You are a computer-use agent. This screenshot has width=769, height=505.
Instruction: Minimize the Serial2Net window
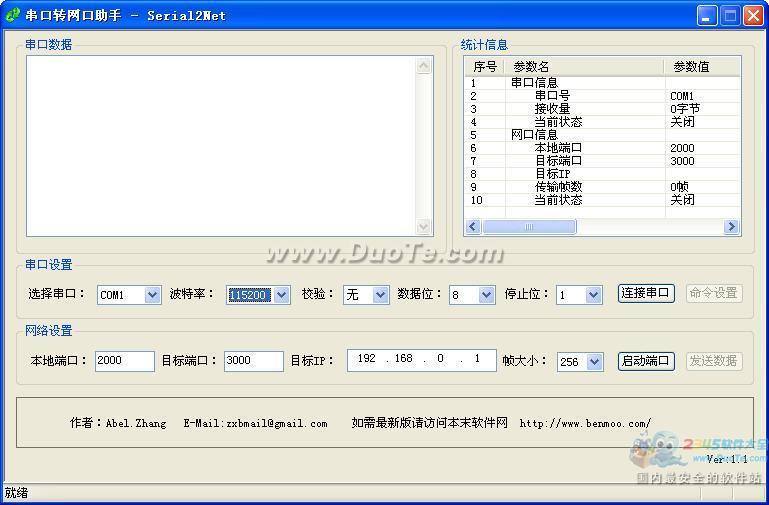[x=707, y=16]
